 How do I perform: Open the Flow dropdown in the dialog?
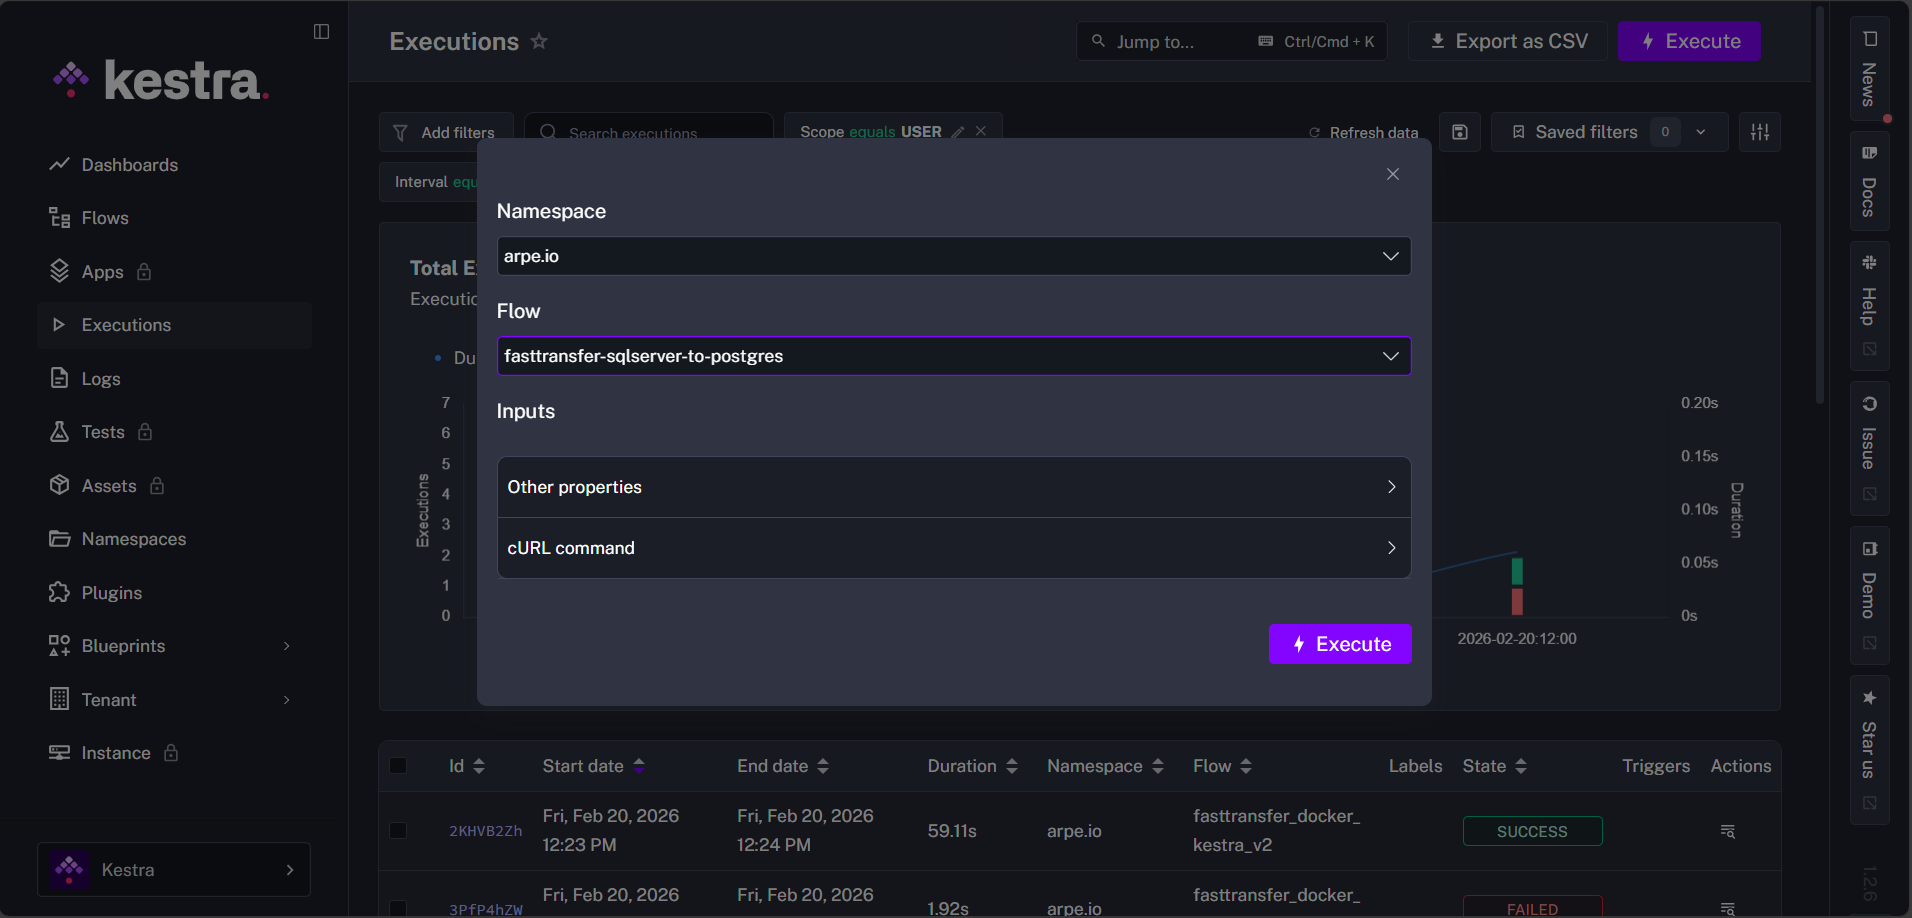pyautogui.click(x=953, y=355)
